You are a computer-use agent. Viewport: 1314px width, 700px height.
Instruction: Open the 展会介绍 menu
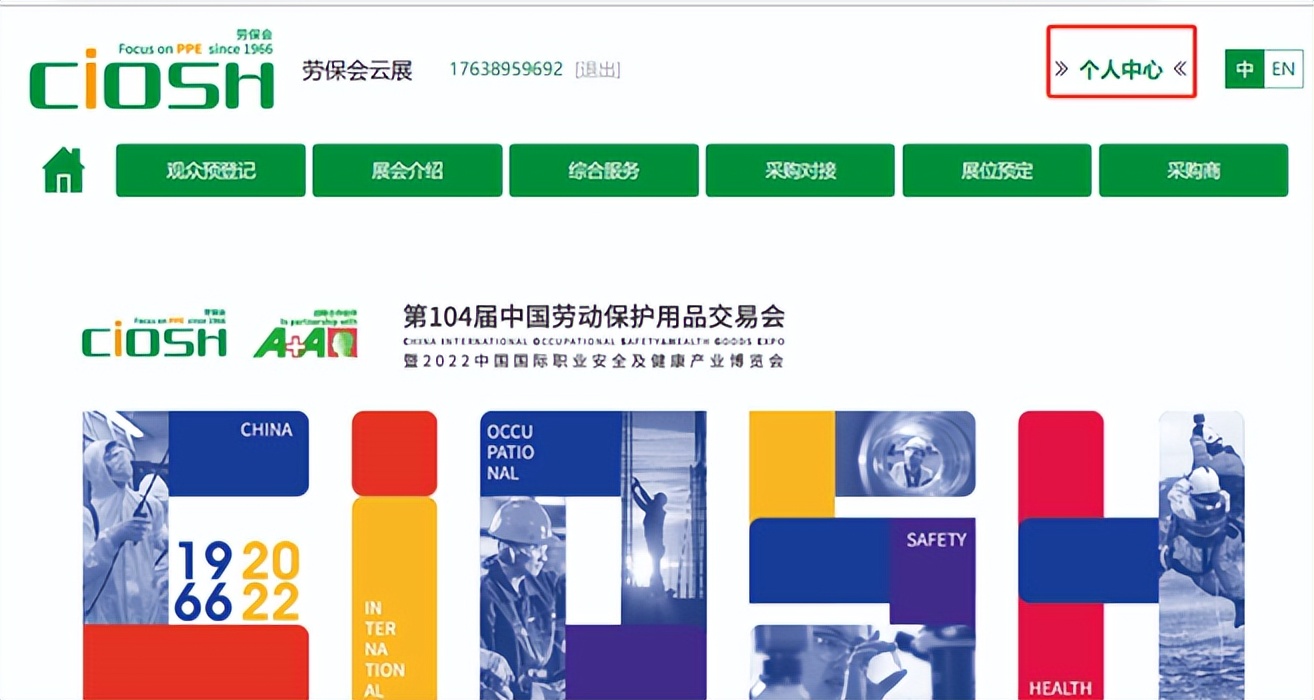407,170
